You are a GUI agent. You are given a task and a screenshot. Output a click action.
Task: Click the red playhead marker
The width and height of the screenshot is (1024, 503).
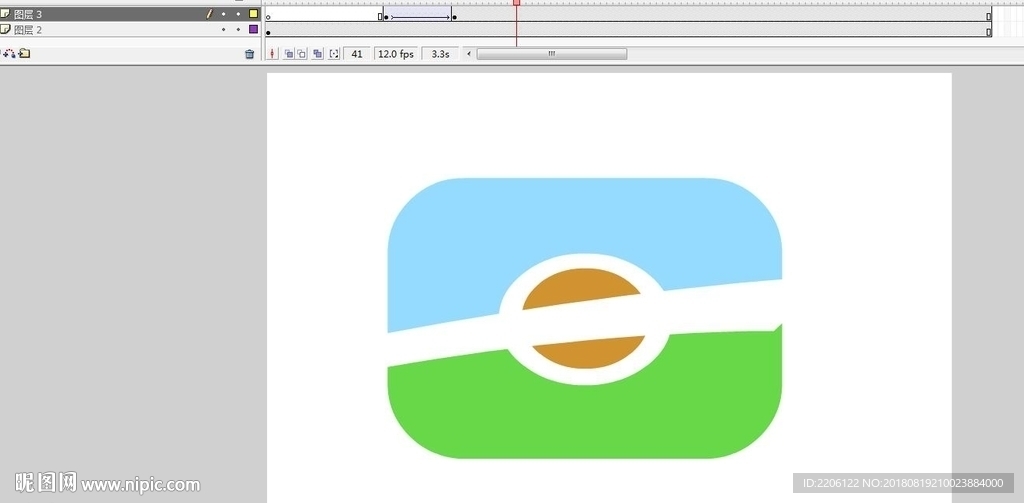coord(517,3)
